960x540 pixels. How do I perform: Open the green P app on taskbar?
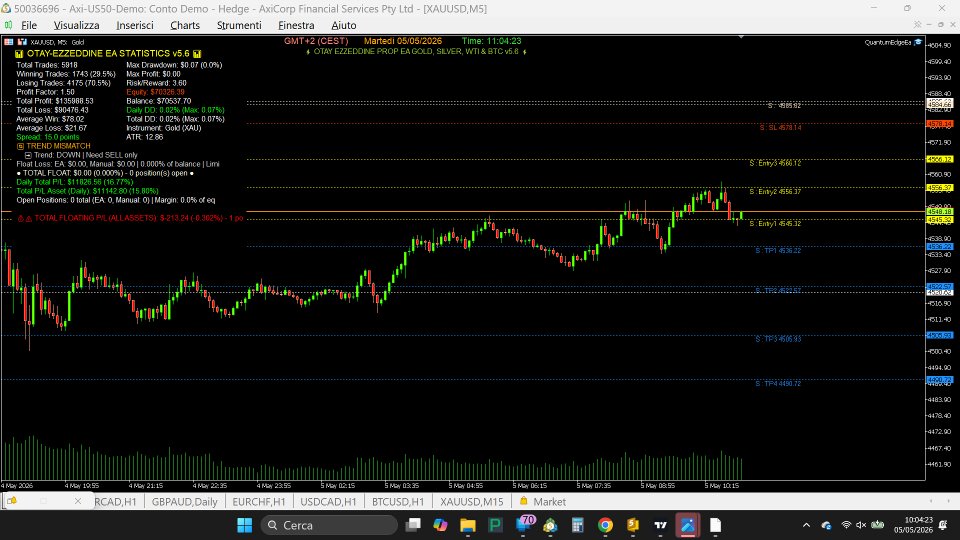(x=495, y=525)
